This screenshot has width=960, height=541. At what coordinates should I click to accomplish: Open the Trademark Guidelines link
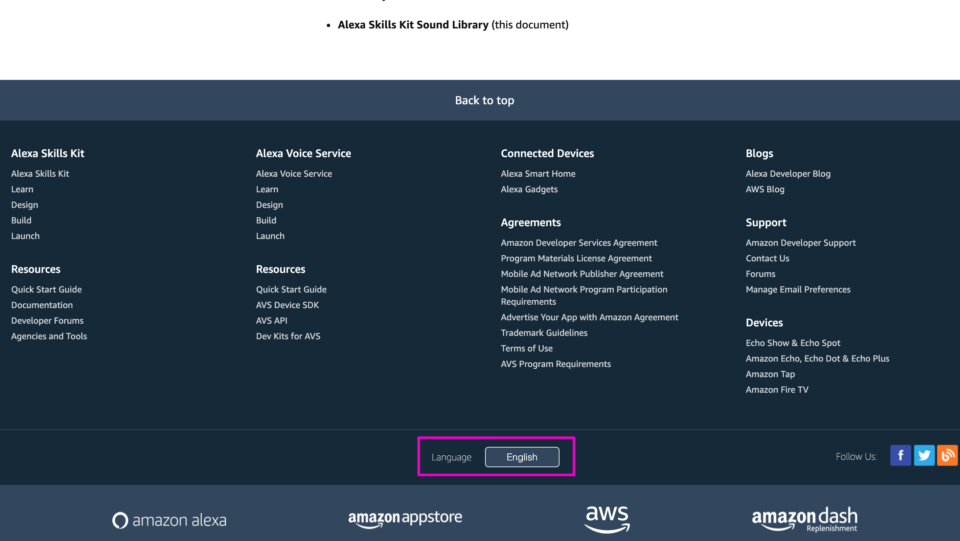pos(544,333)
